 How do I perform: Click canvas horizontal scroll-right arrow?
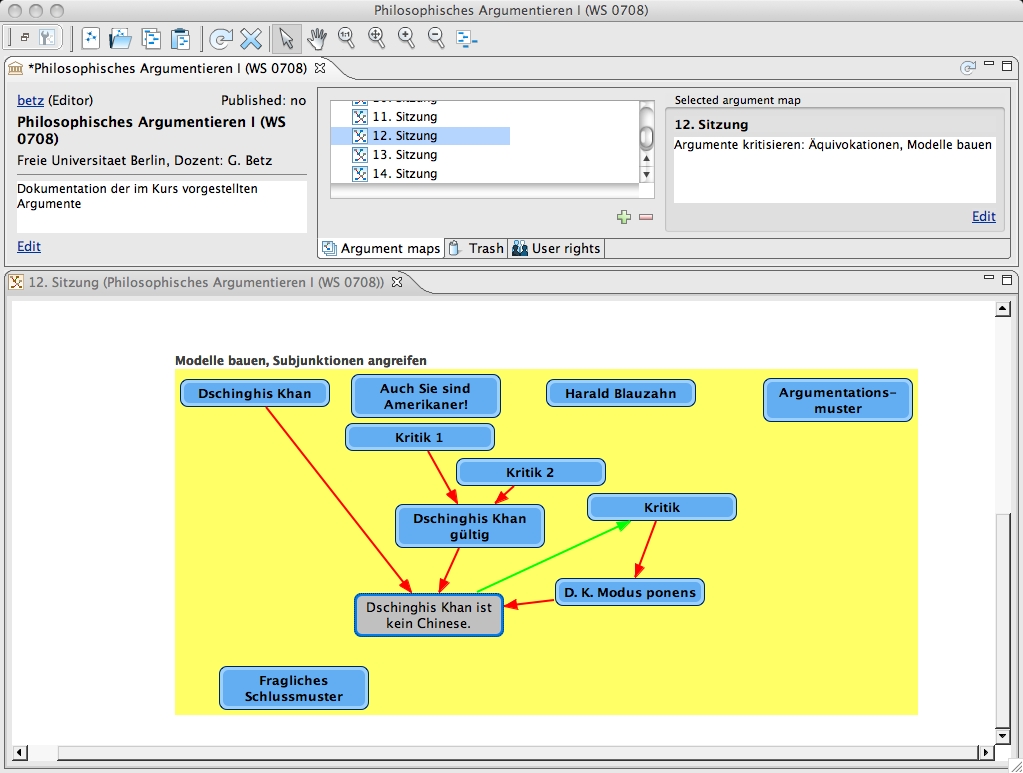coord(985,753)
